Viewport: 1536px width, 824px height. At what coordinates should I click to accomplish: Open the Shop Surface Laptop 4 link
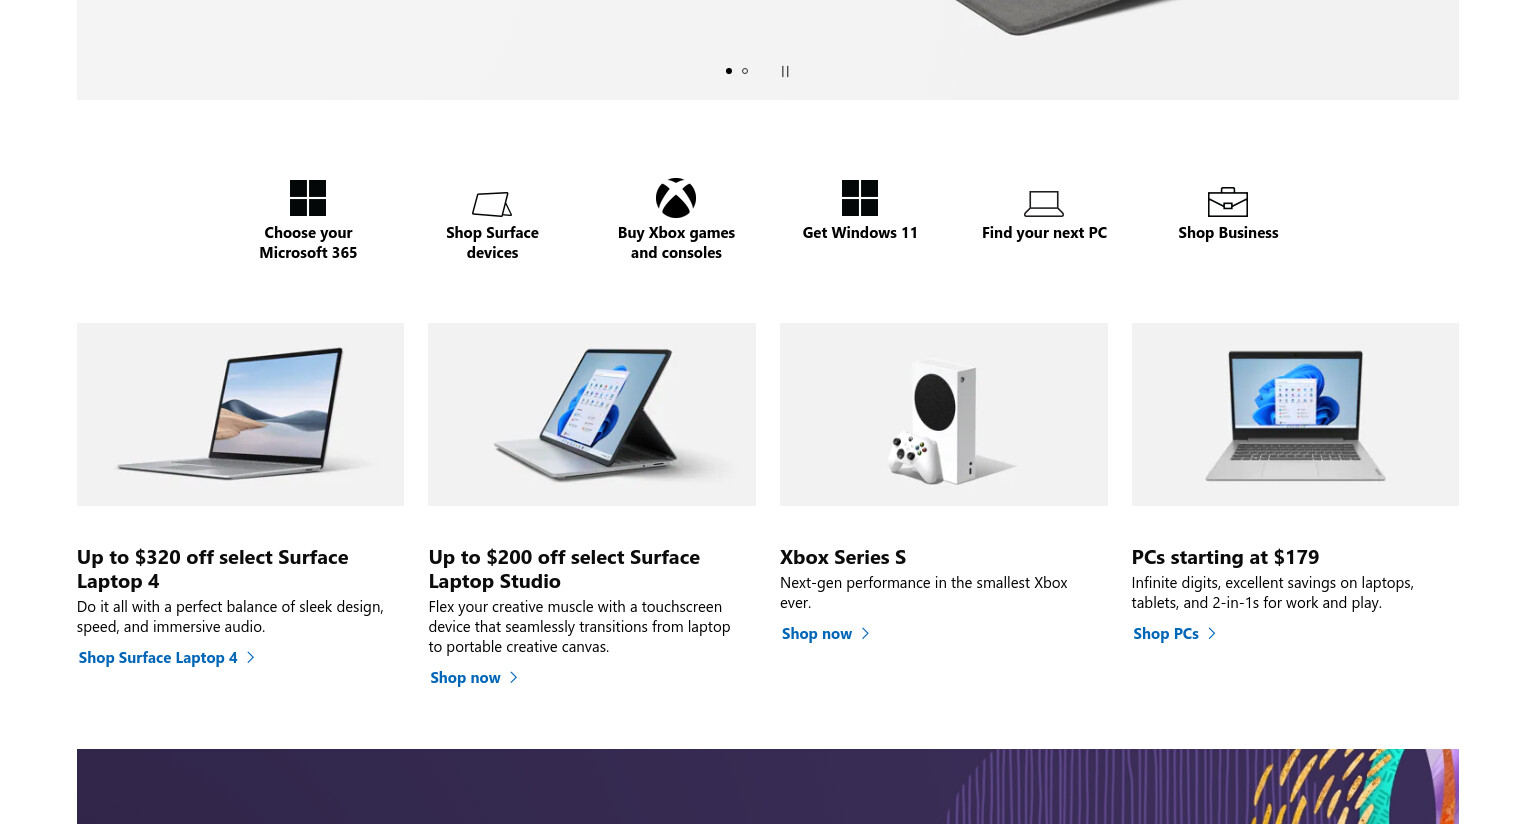pos(158,657)
